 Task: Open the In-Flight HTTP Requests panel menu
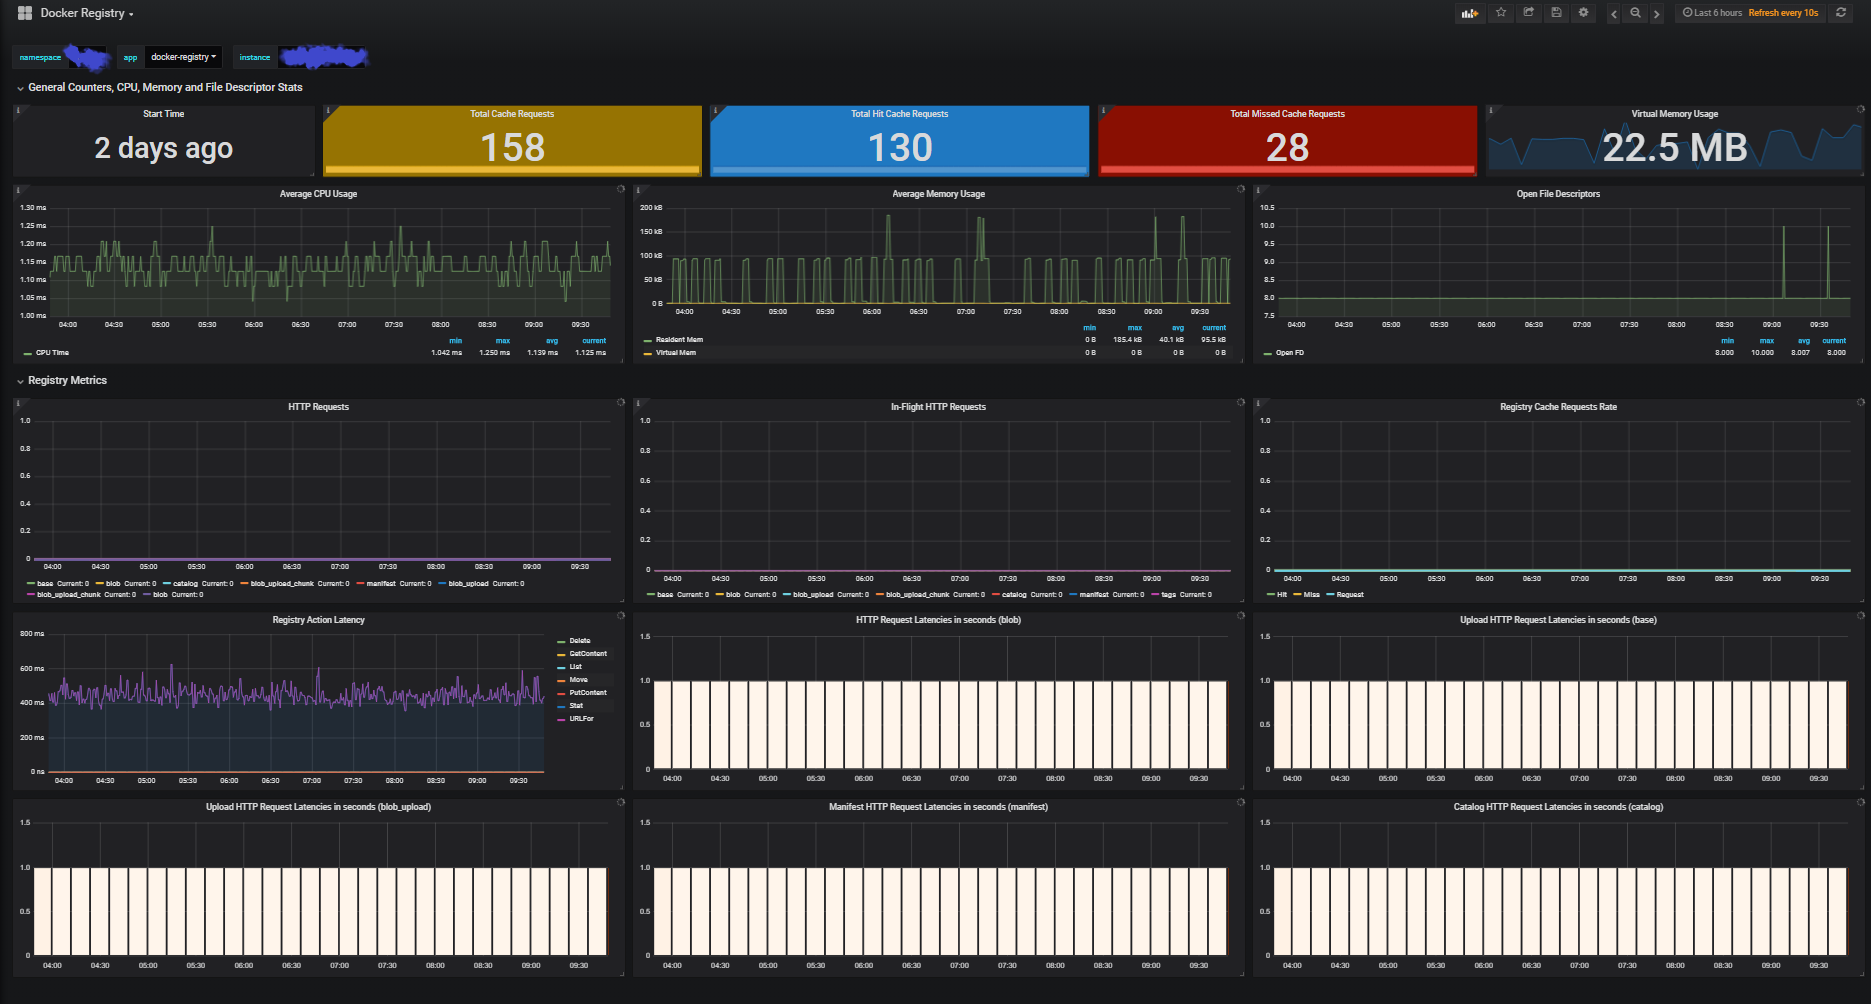(938, 407)
